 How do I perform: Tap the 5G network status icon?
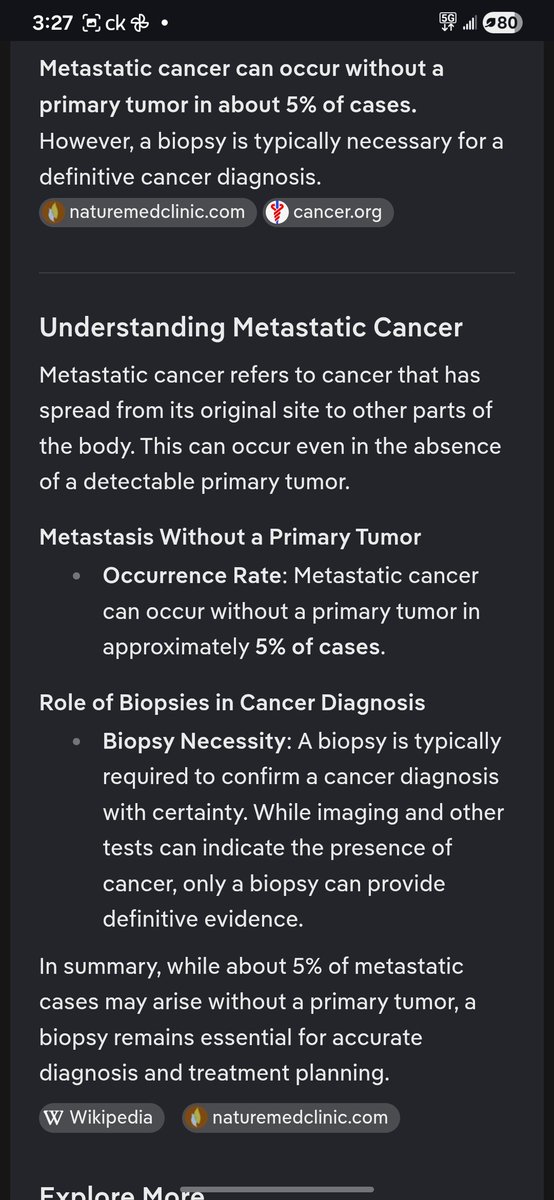coord(446,22)
